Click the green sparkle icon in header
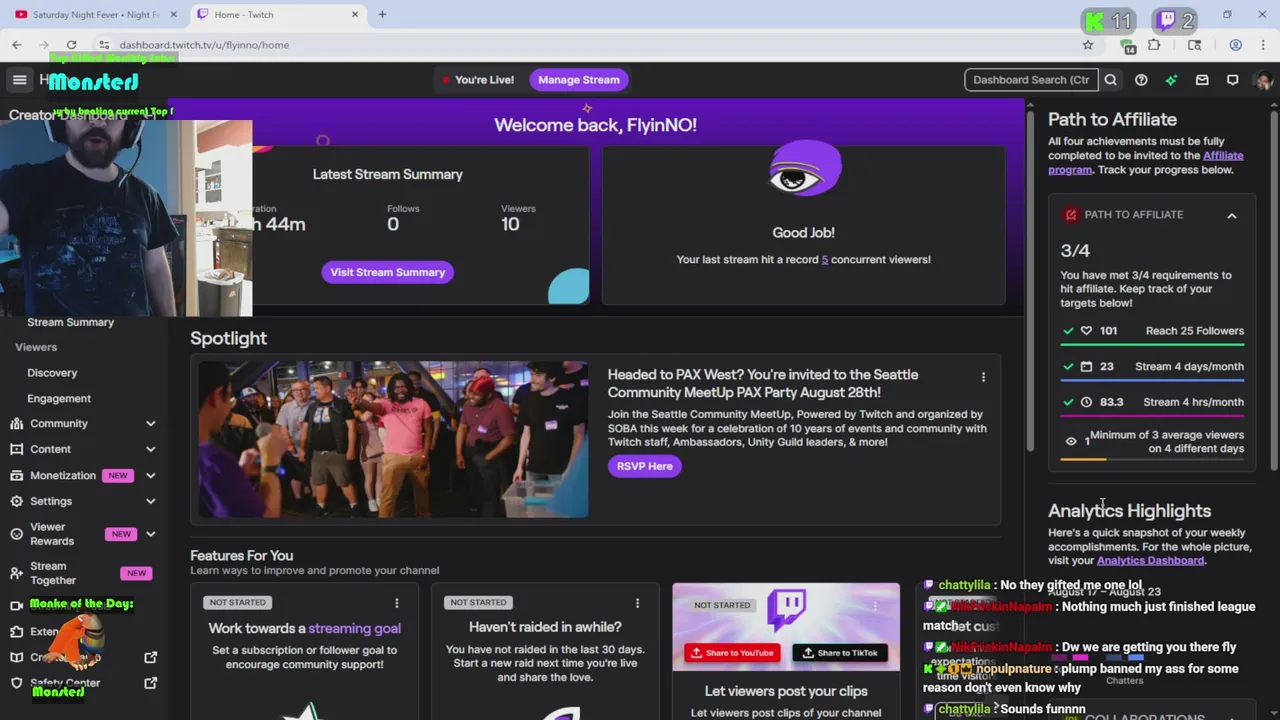The width and height of the screenshot is (1280, 720). tap(1171, 80)
